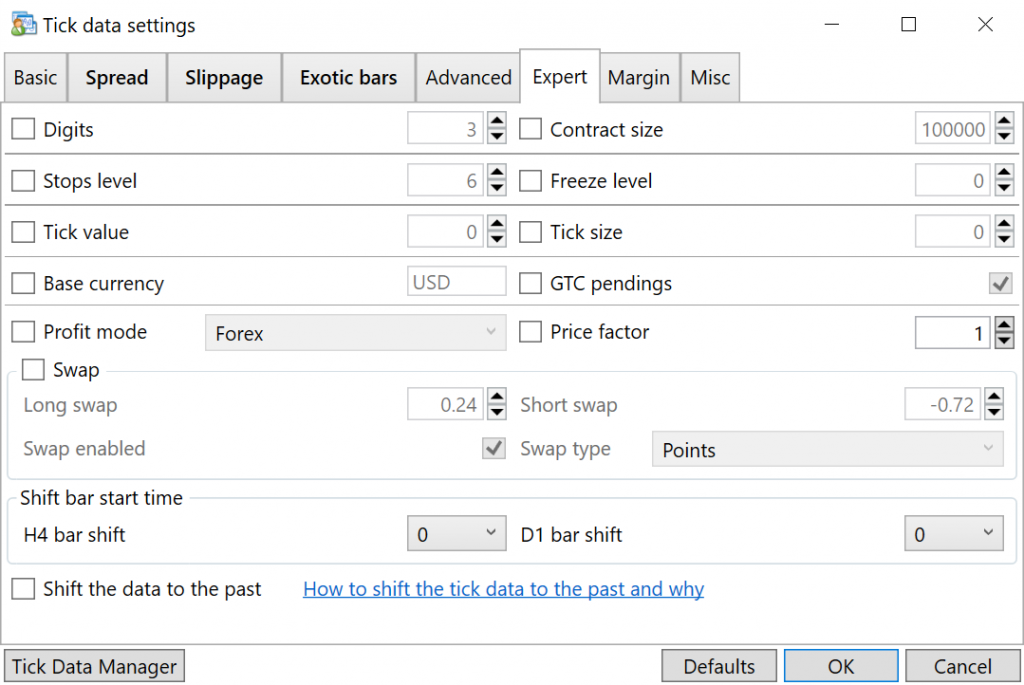Enable the Digits checkbox

23,130
